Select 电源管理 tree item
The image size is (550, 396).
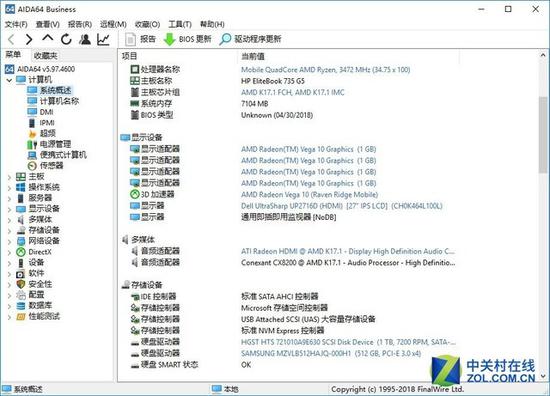pos(49,144)
